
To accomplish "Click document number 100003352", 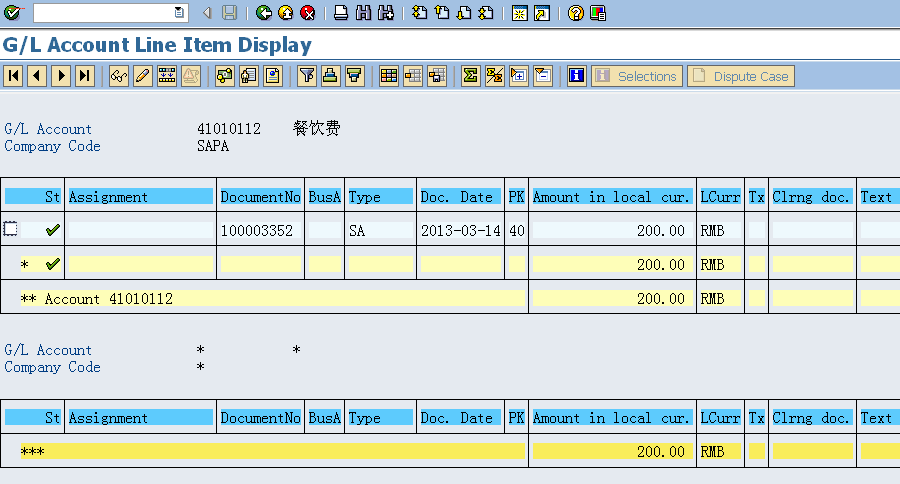I will coord(257,231).
